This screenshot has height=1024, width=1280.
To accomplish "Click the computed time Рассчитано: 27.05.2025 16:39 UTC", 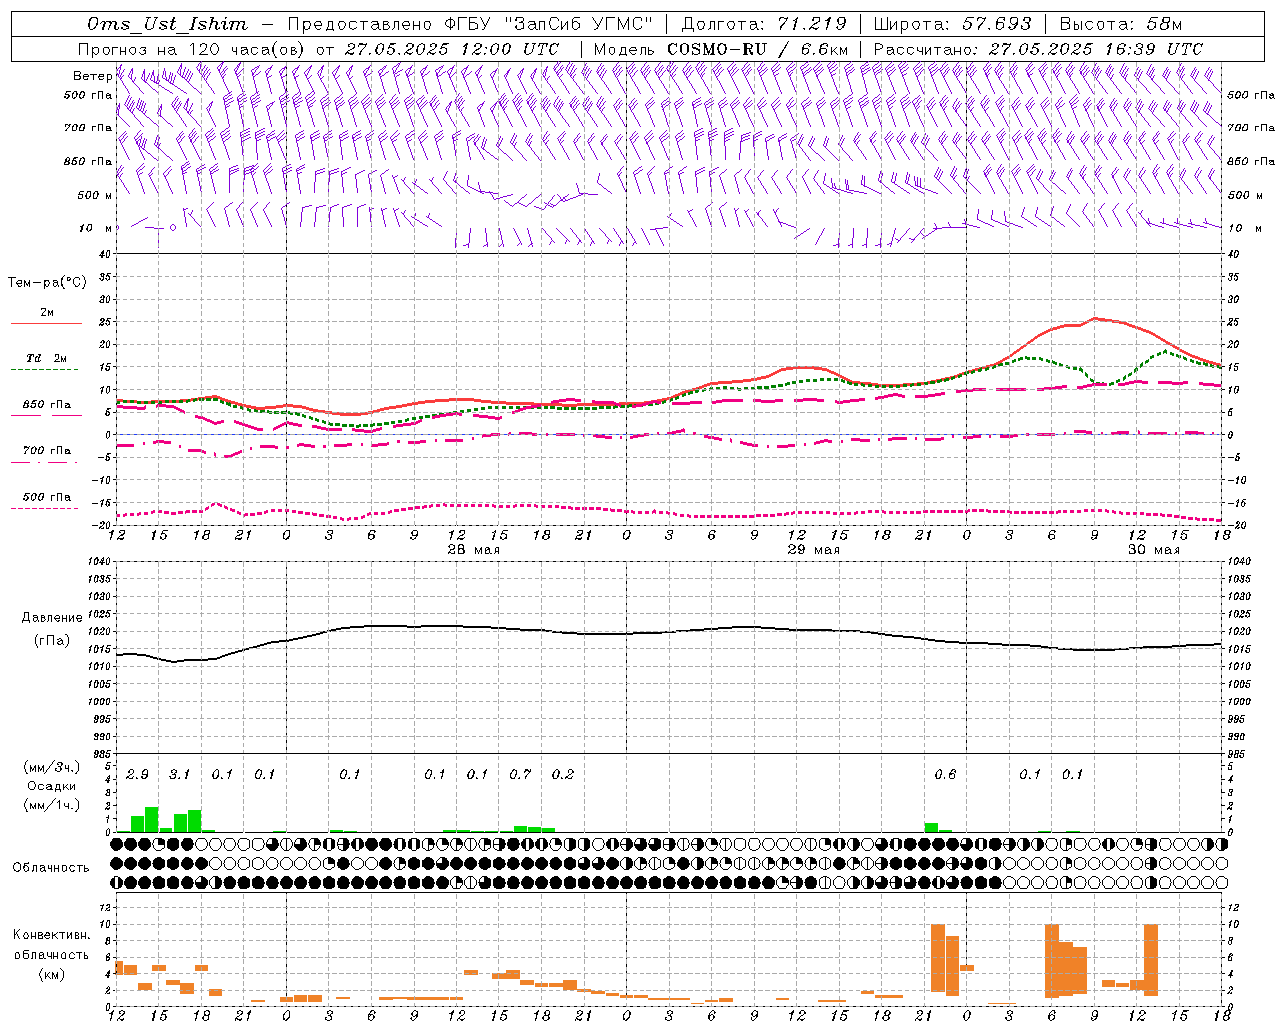I will click(1038, 49).
